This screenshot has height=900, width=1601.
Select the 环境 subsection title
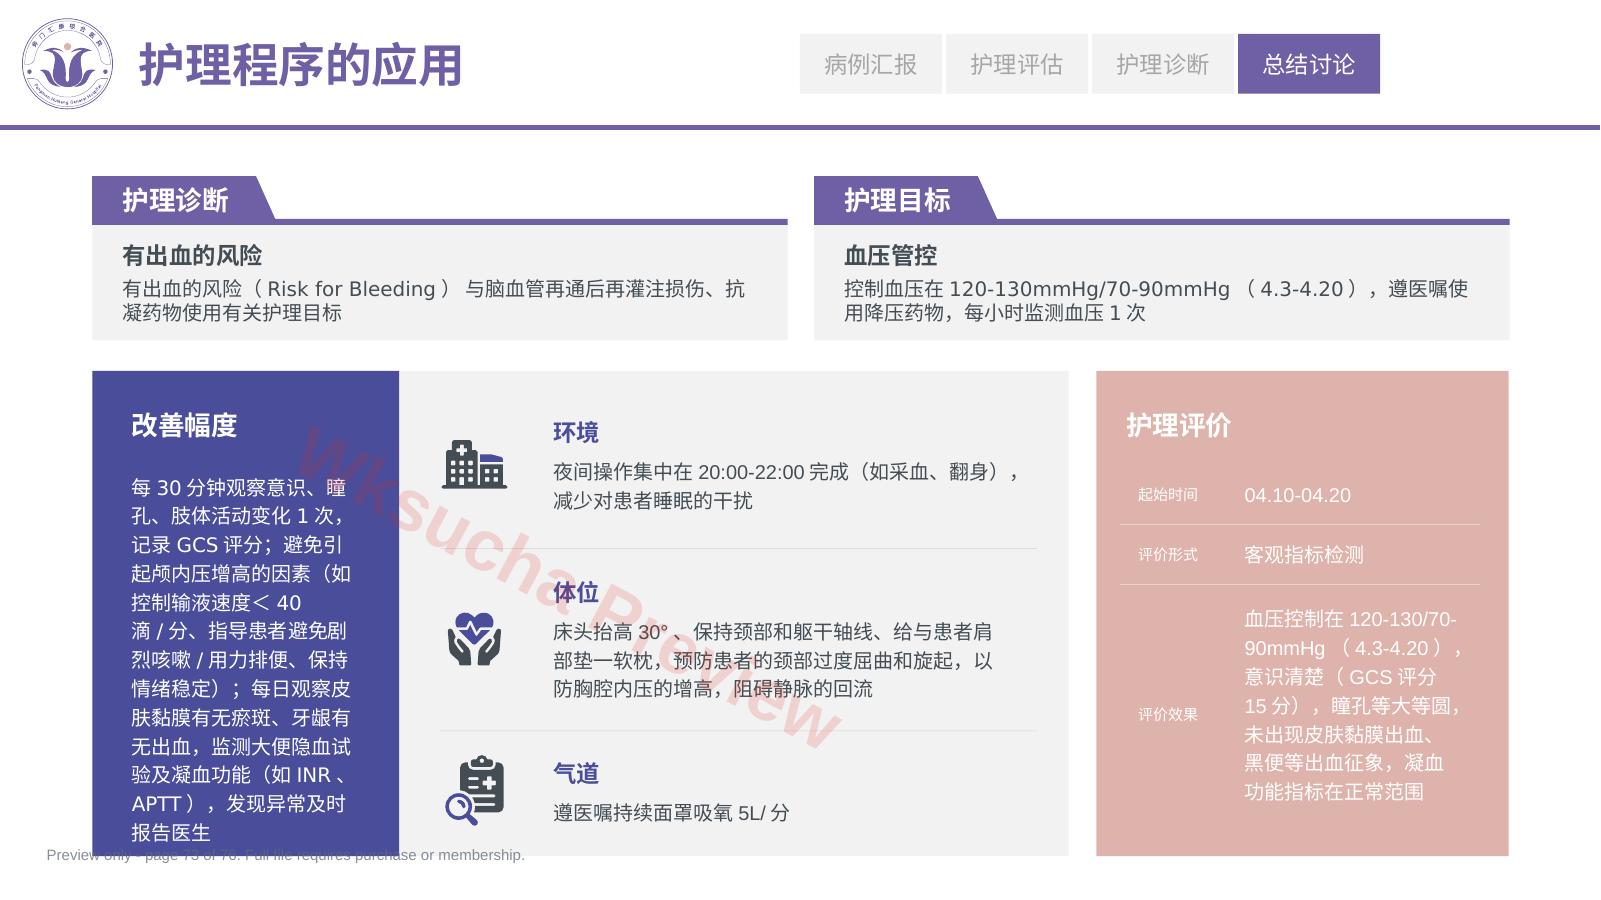click(x=576, y=432)
